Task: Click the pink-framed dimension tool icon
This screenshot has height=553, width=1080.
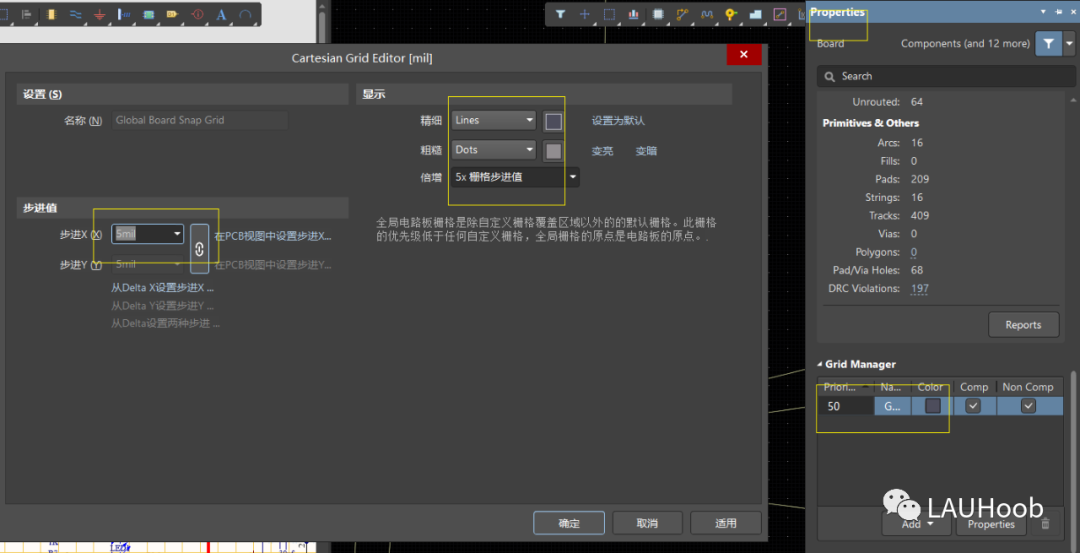Action: [780, 14]
